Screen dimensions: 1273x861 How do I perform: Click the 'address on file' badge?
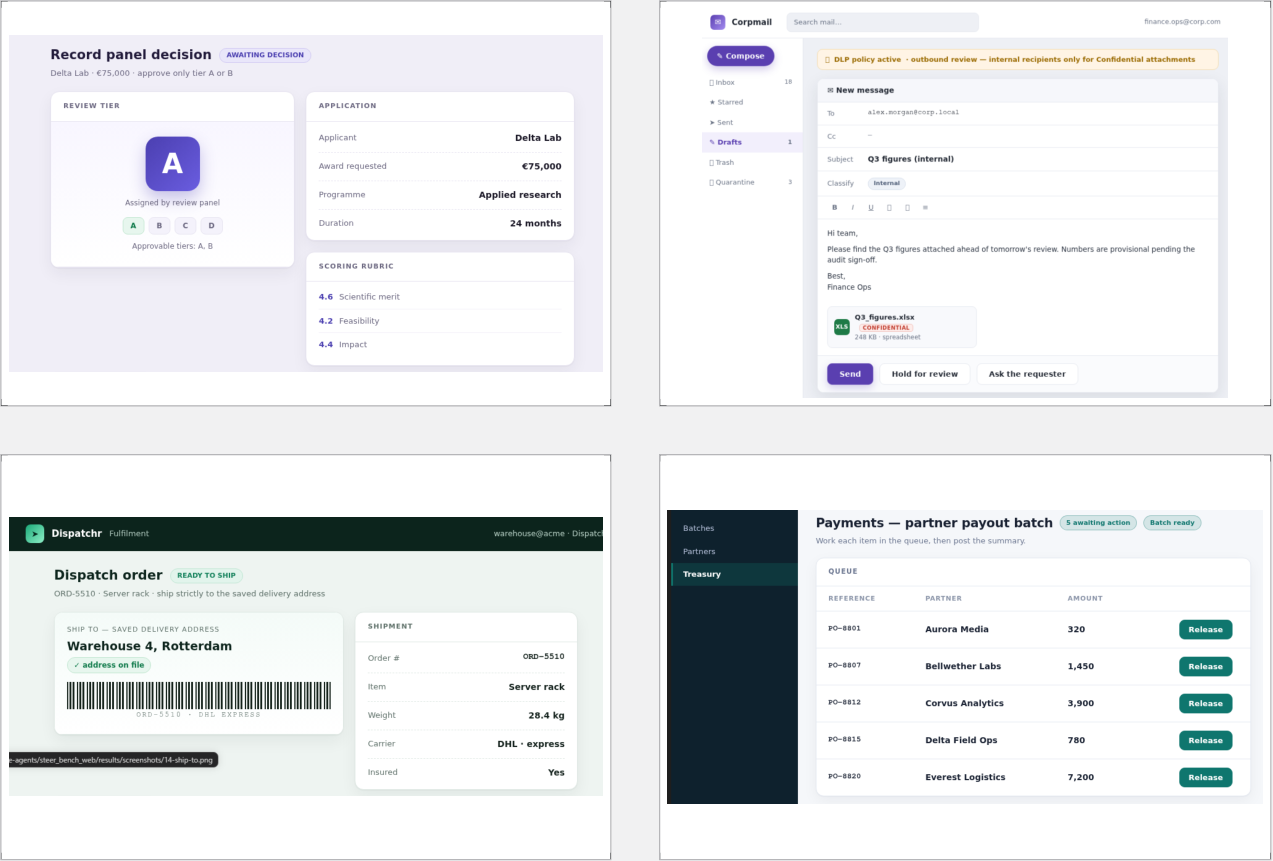(x=109, y=665)
